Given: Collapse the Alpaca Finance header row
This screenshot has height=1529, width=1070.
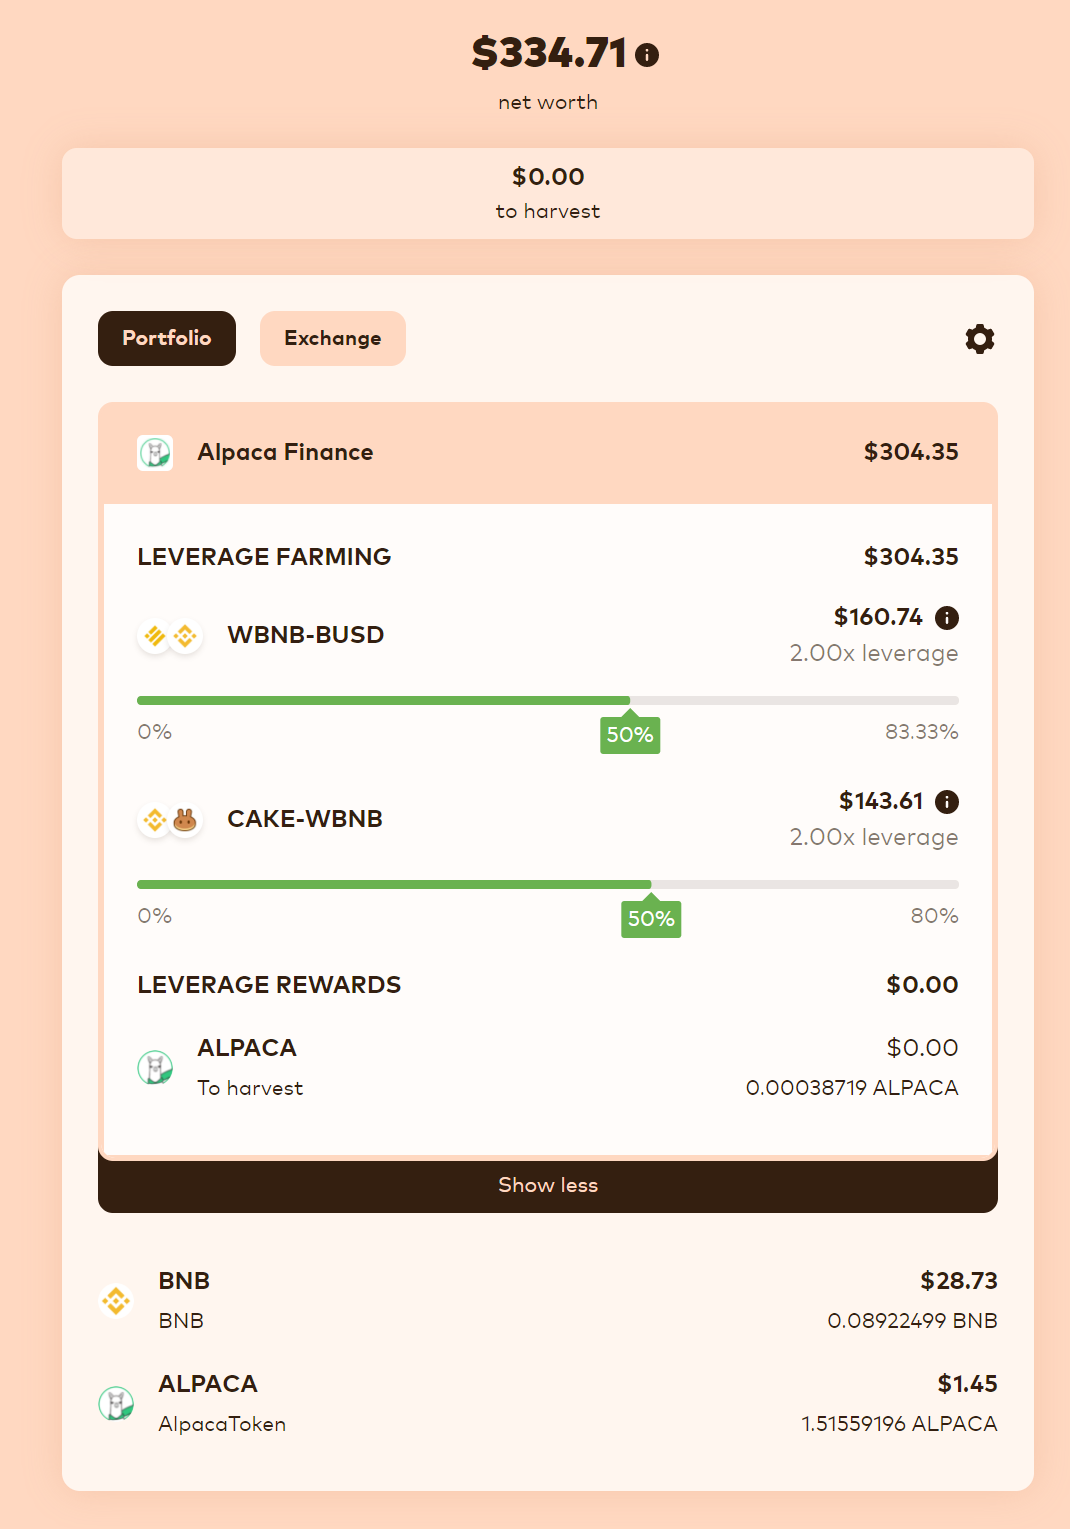Looking at the screenshot, I should pyautogui.click(x=548, y=453).
